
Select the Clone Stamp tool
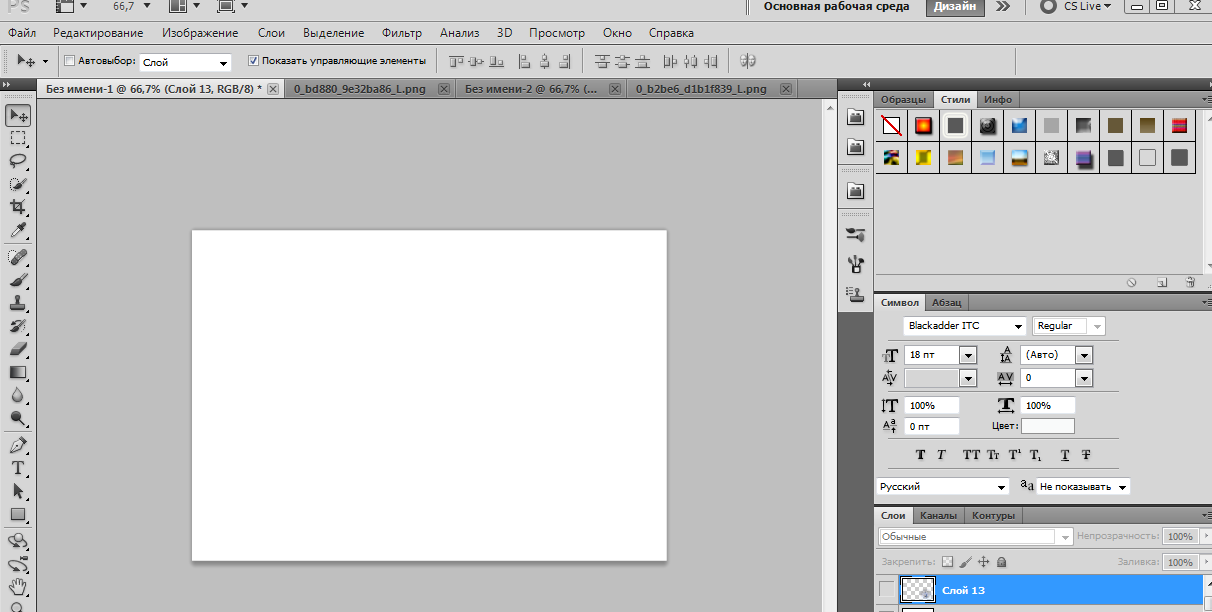point(18,304)
